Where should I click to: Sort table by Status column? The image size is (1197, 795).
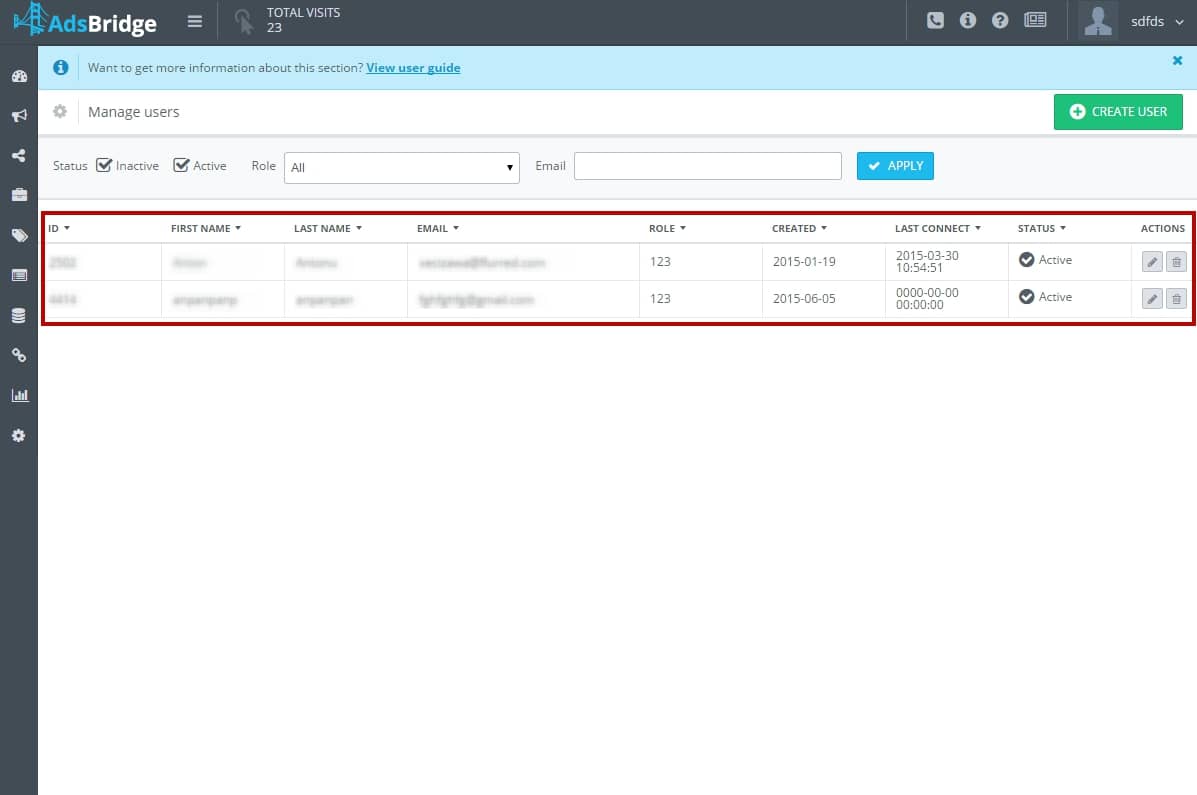click(x=1041, y=228)
